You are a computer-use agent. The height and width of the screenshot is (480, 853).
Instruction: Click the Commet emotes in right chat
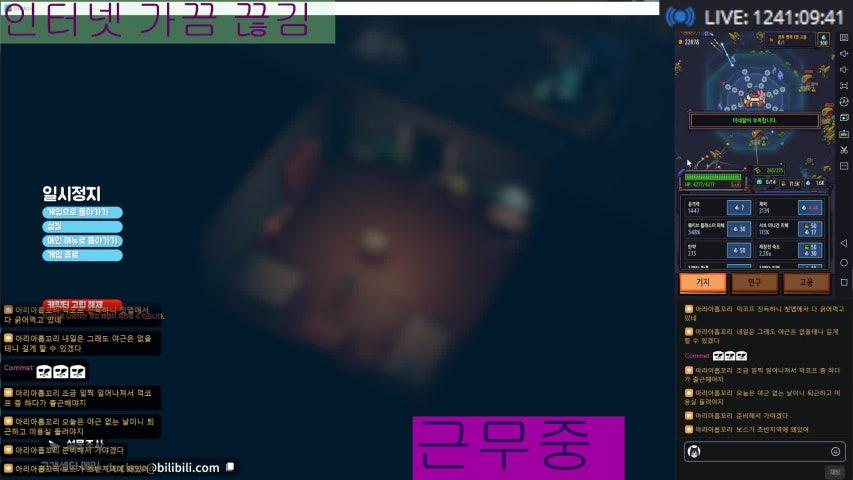tap(730, 356)
